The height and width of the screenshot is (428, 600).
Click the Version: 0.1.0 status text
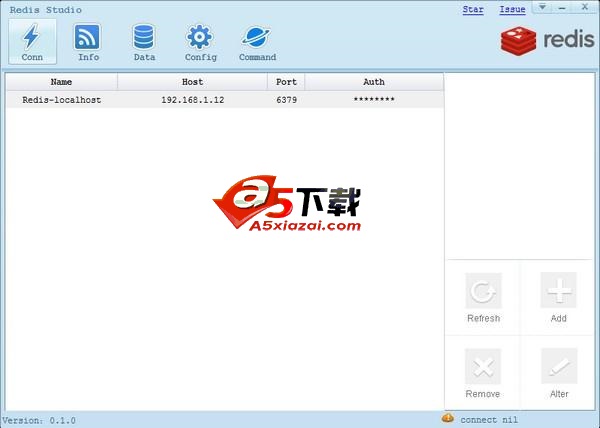point(39,420)
